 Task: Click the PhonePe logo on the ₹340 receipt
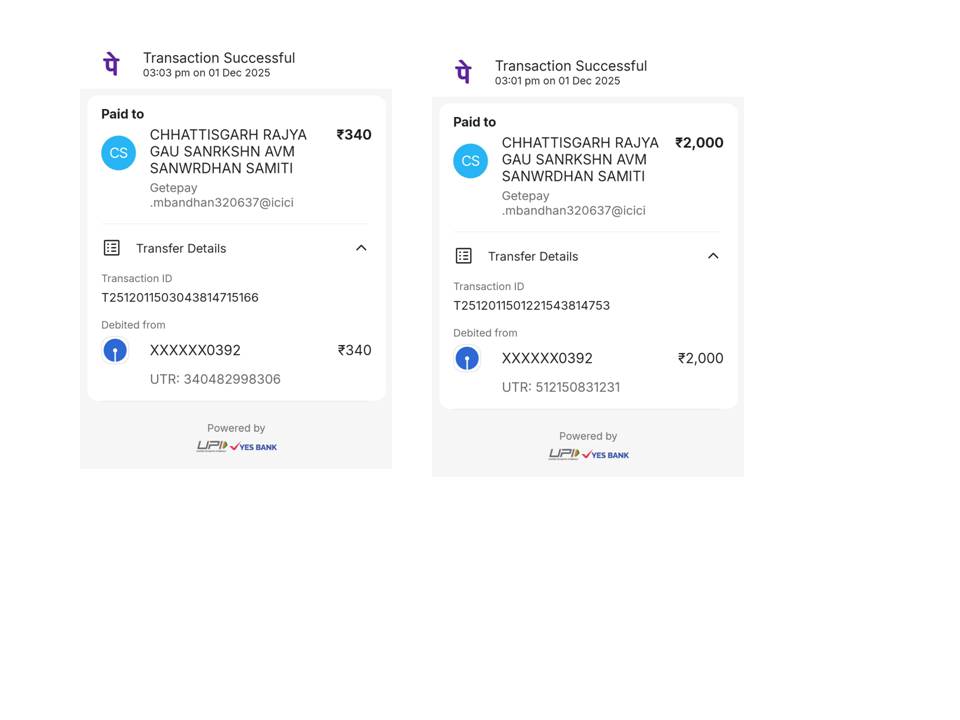tap(112, 64)
